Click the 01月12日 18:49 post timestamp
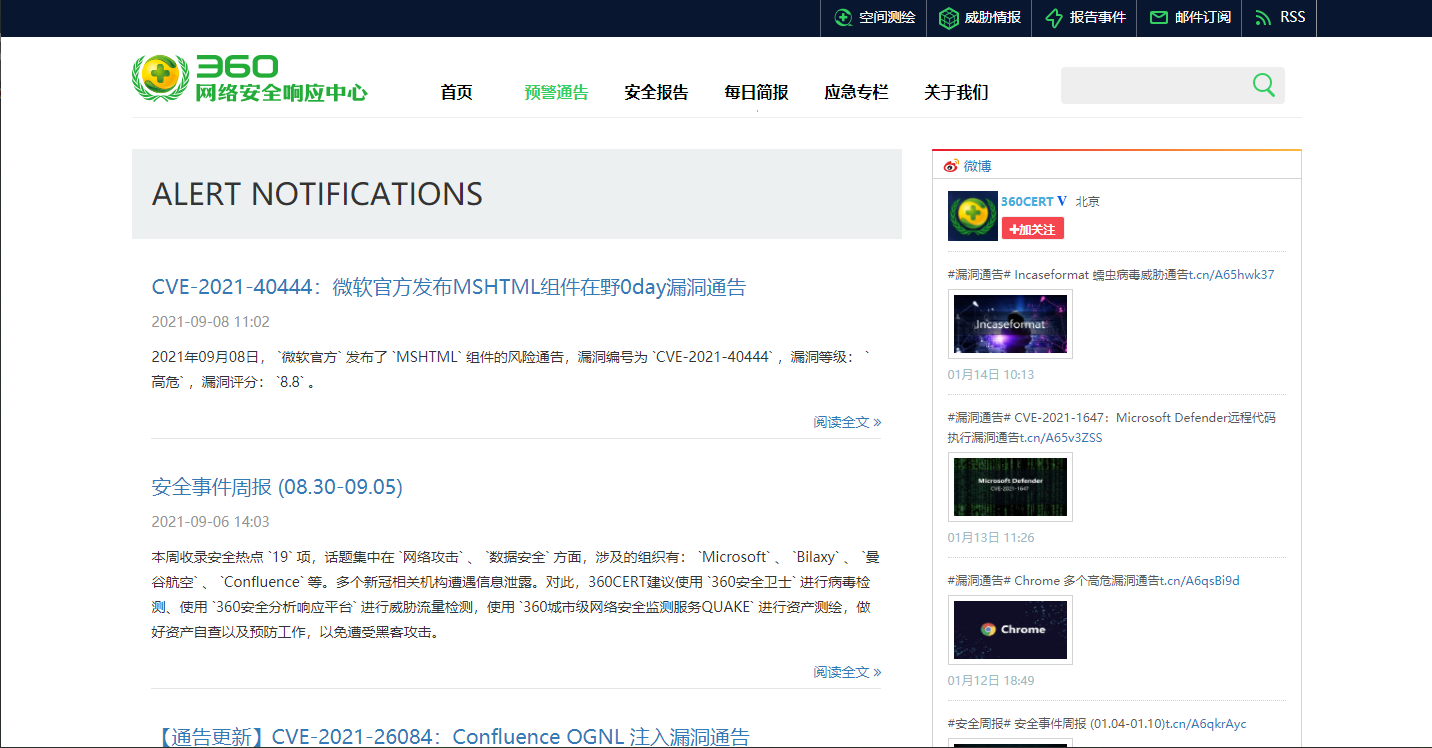The width and height of the screenshot is (1432, 748). click(x=991, y=680)
